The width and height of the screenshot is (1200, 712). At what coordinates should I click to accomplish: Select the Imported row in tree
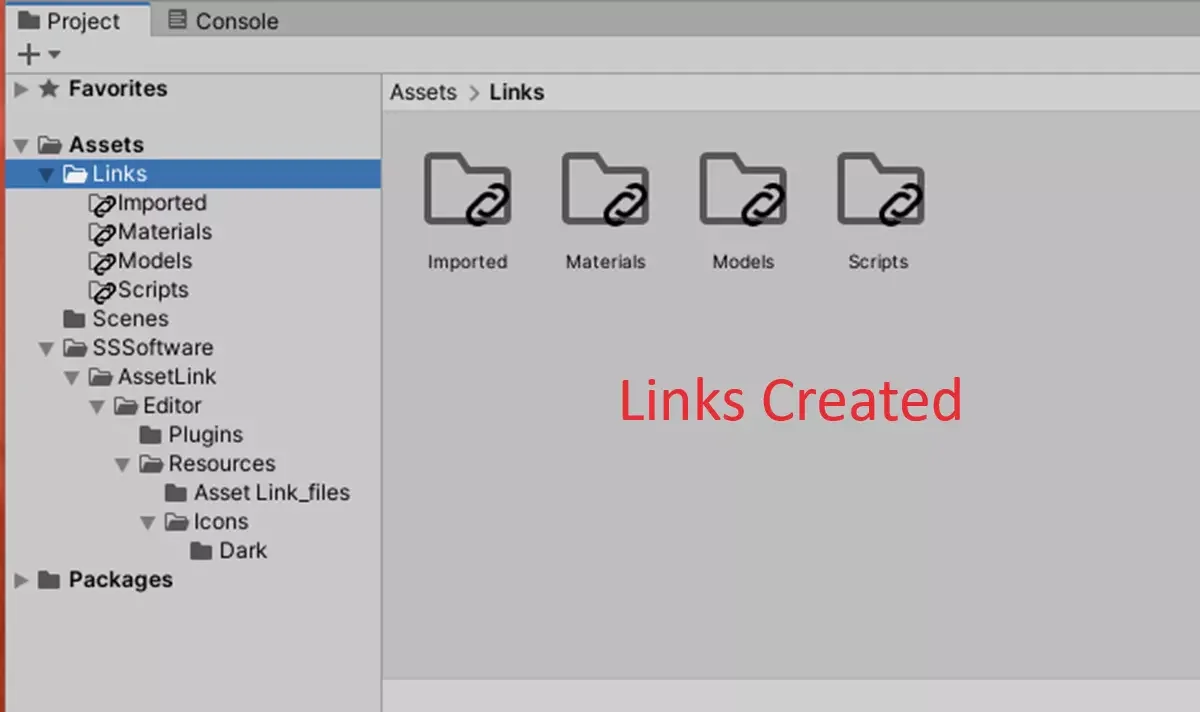point(193,203)
